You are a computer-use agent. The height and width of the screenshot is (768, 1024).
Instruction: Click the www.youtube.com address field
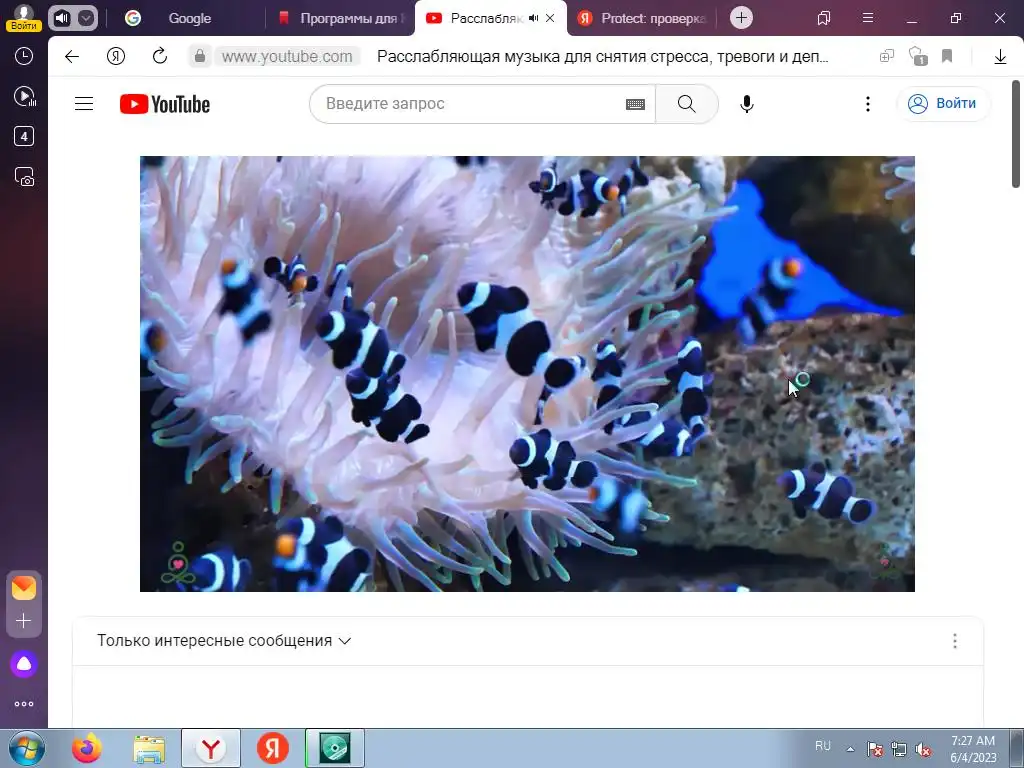point(287,57)
